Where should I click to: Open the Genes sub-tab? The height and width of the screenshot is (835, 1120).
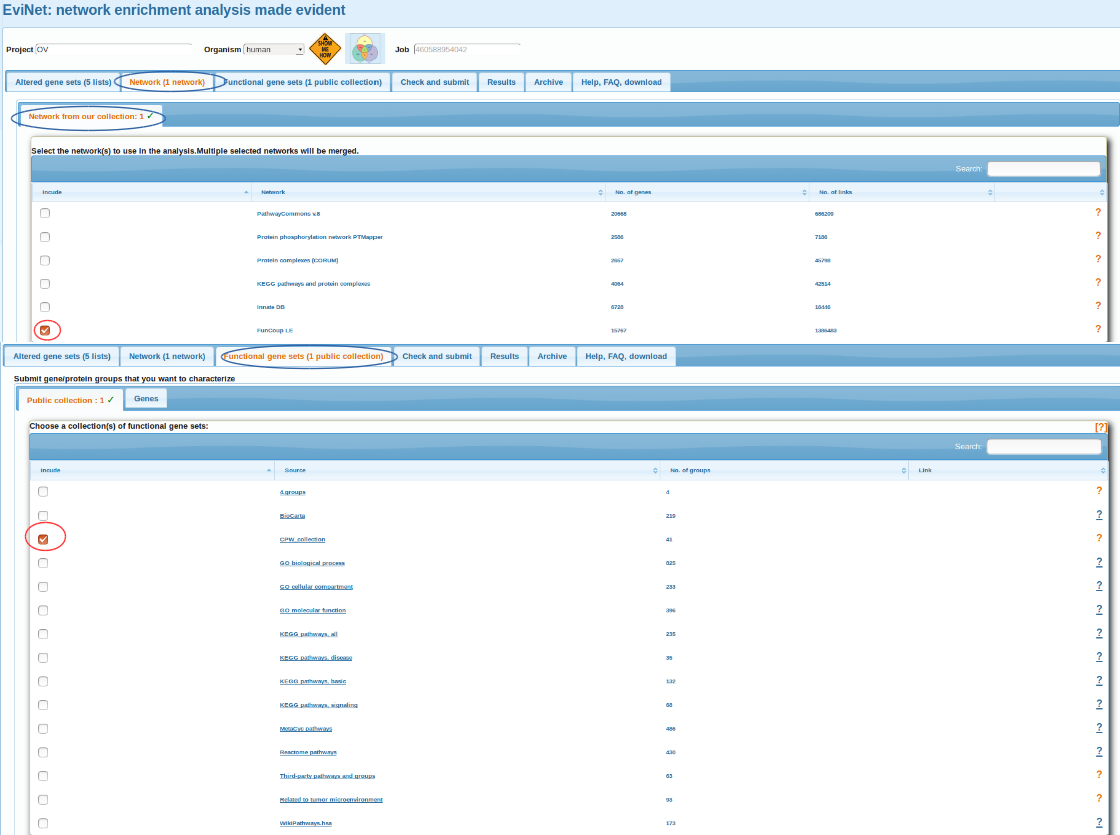click(x=146, y=399)
